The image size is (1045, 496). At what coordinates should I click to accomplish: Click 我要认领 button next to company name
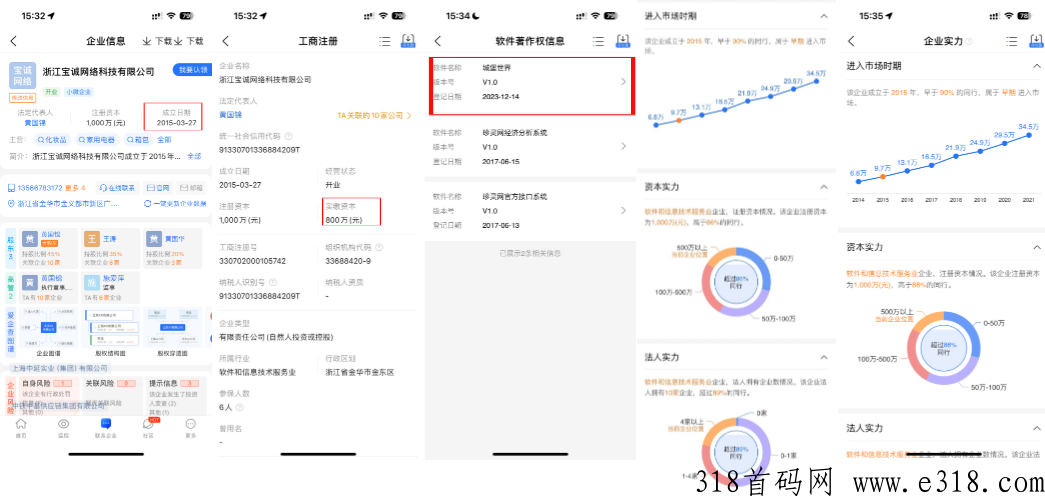(x=190, y=70)
